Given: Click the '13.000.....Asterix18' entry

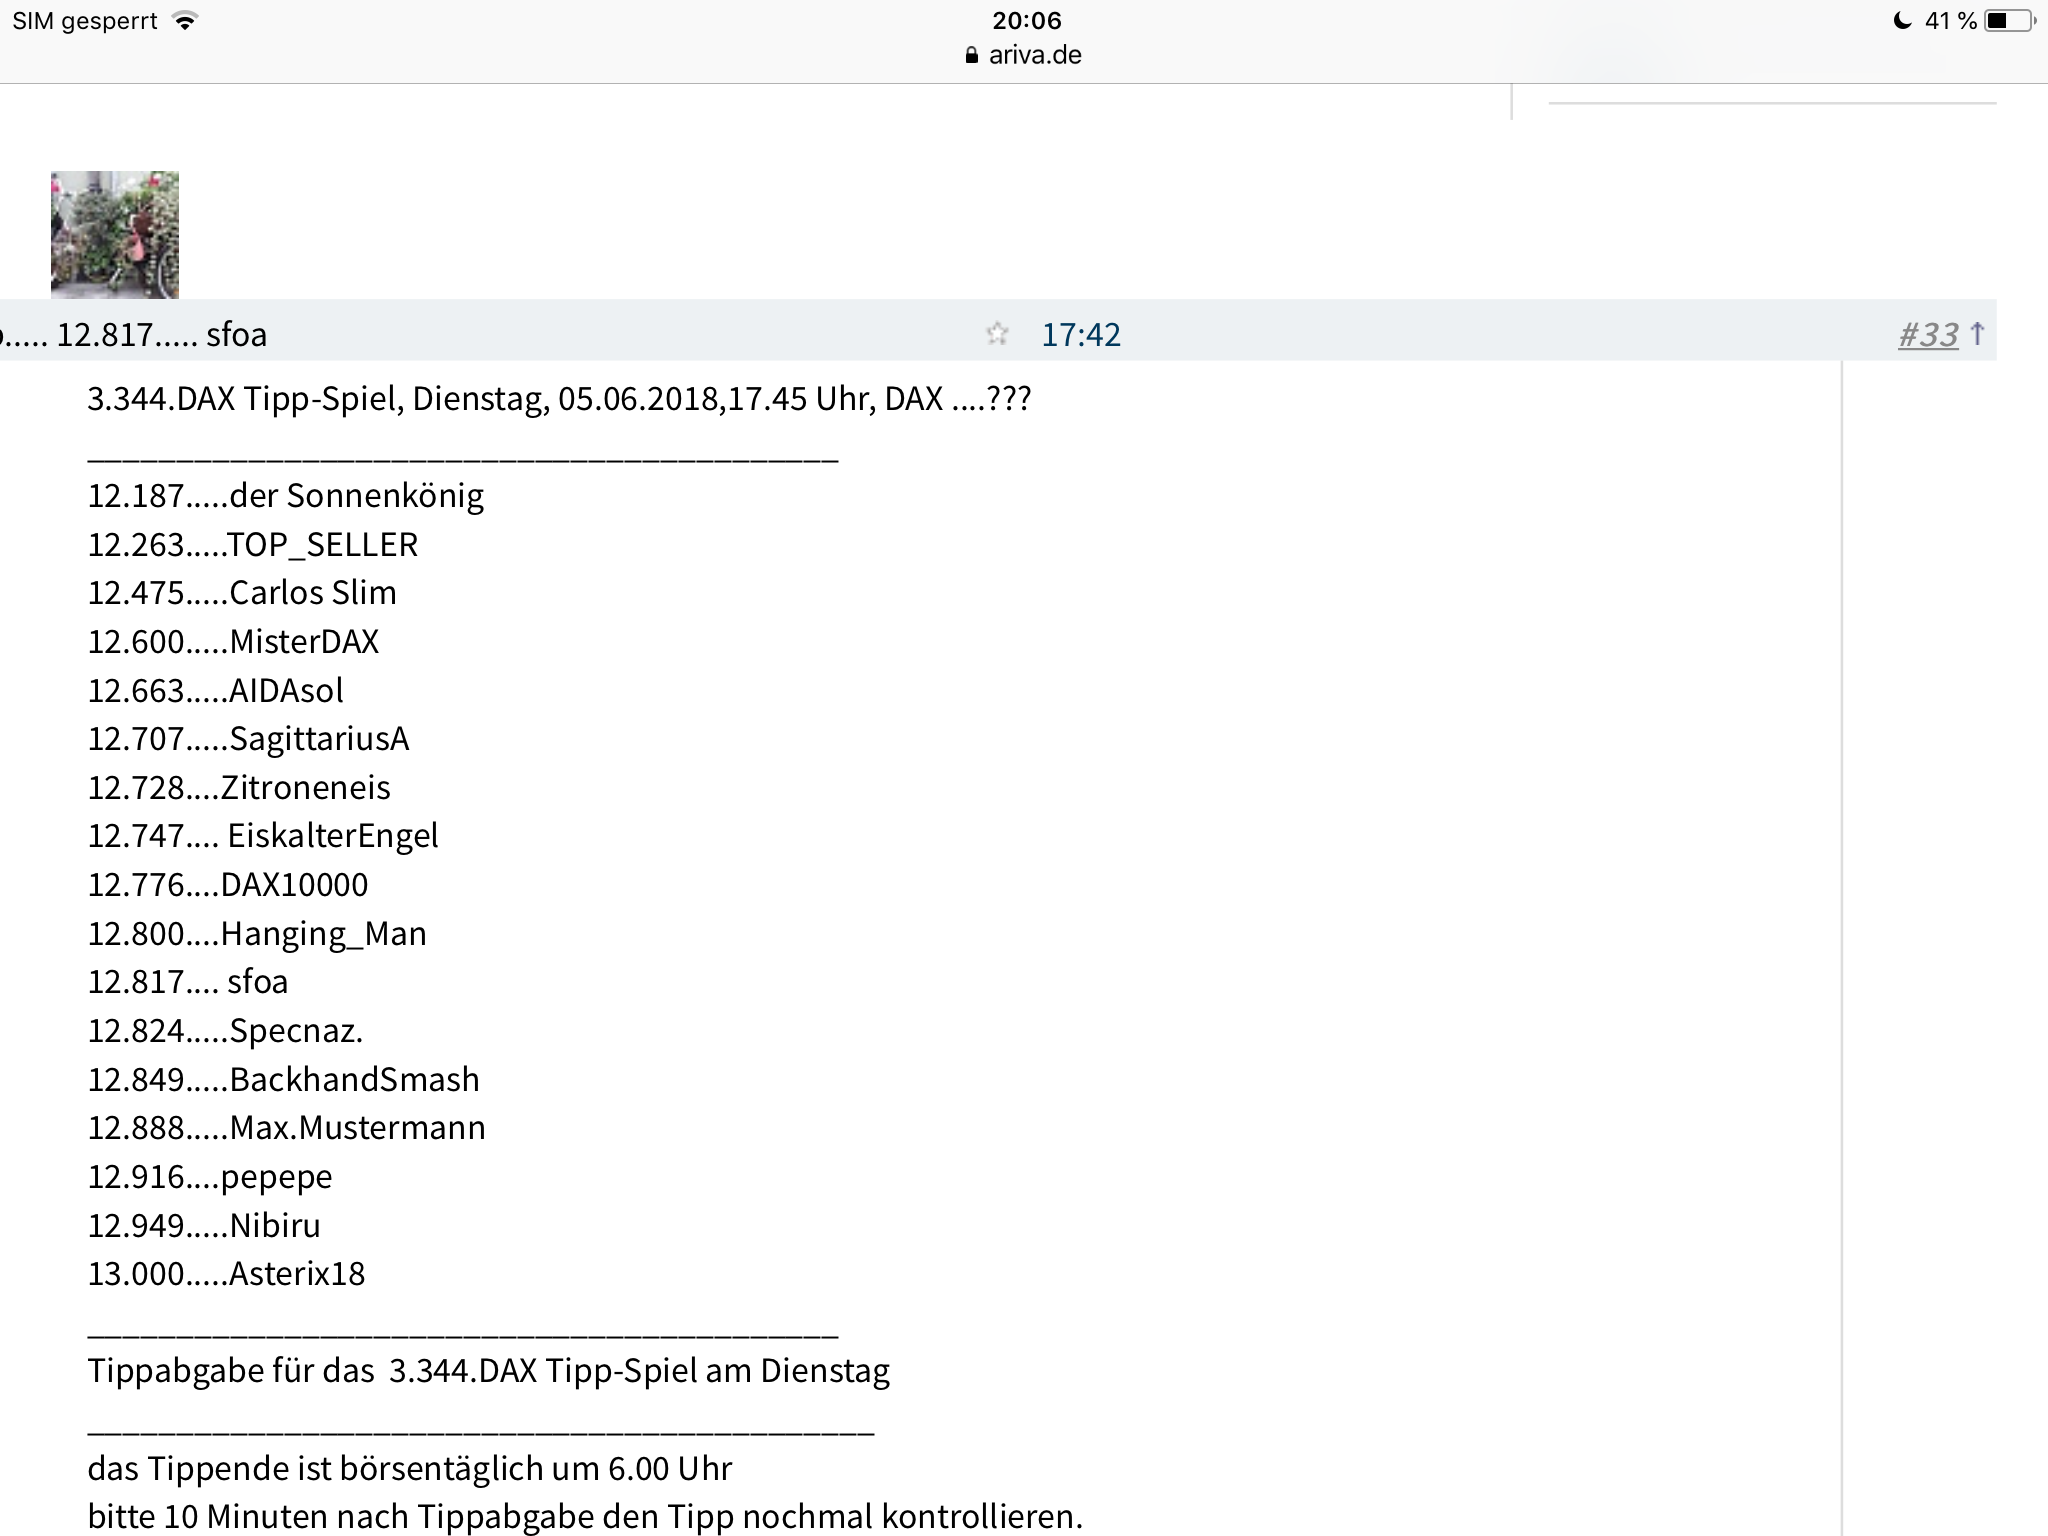Looking at the screenshot, I should click(x=226, y=1274).
